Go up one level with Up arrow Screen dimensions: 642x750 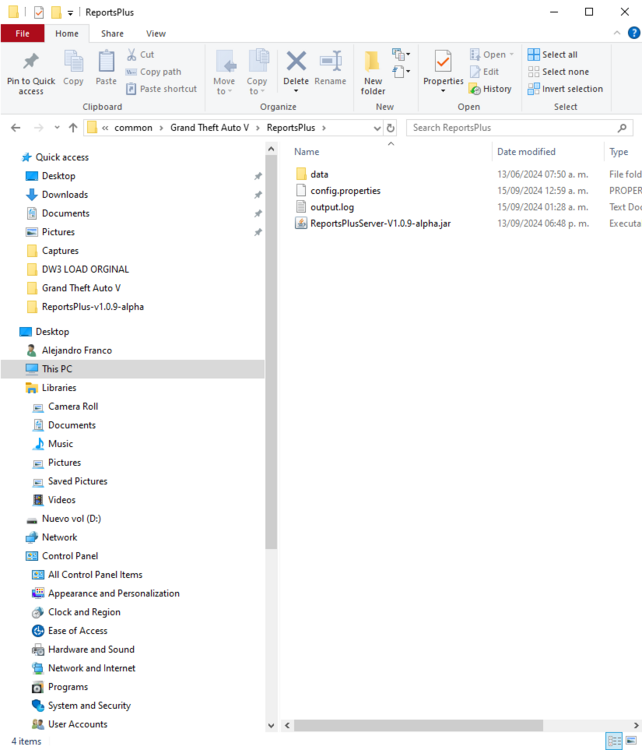(73, 128)
